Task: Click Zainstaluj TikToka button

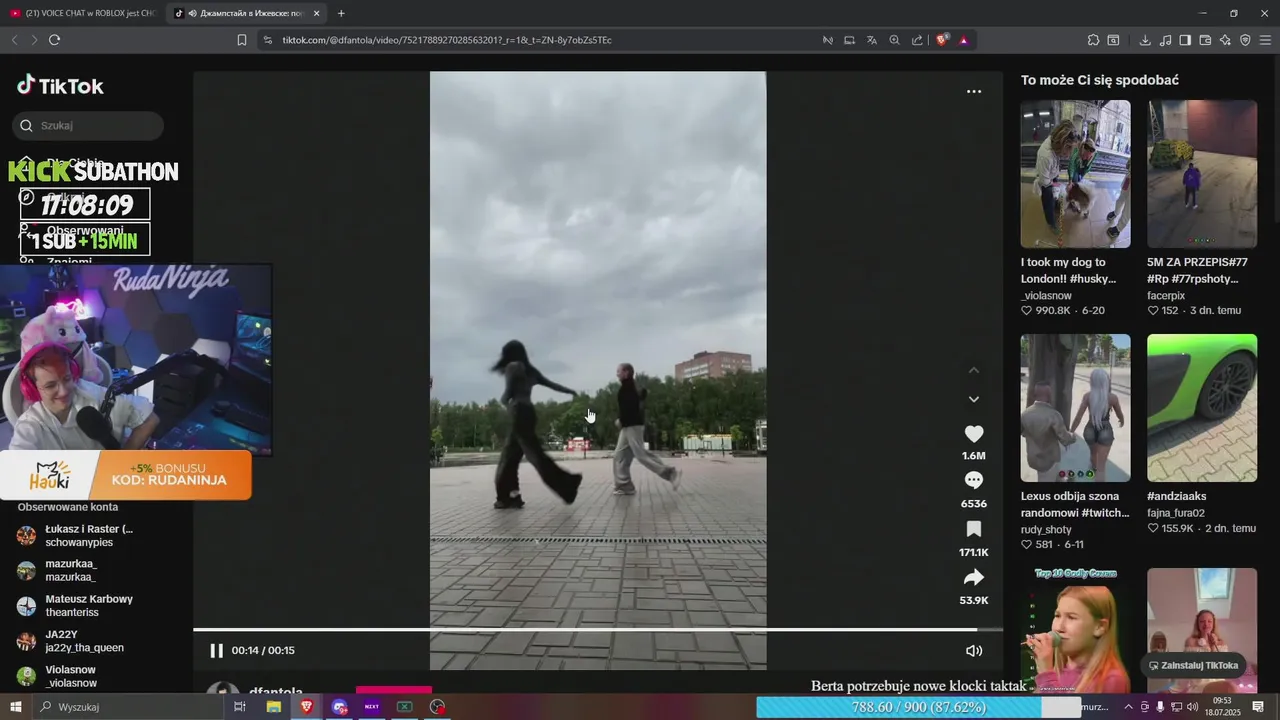Action: [x=1193, y=665]
